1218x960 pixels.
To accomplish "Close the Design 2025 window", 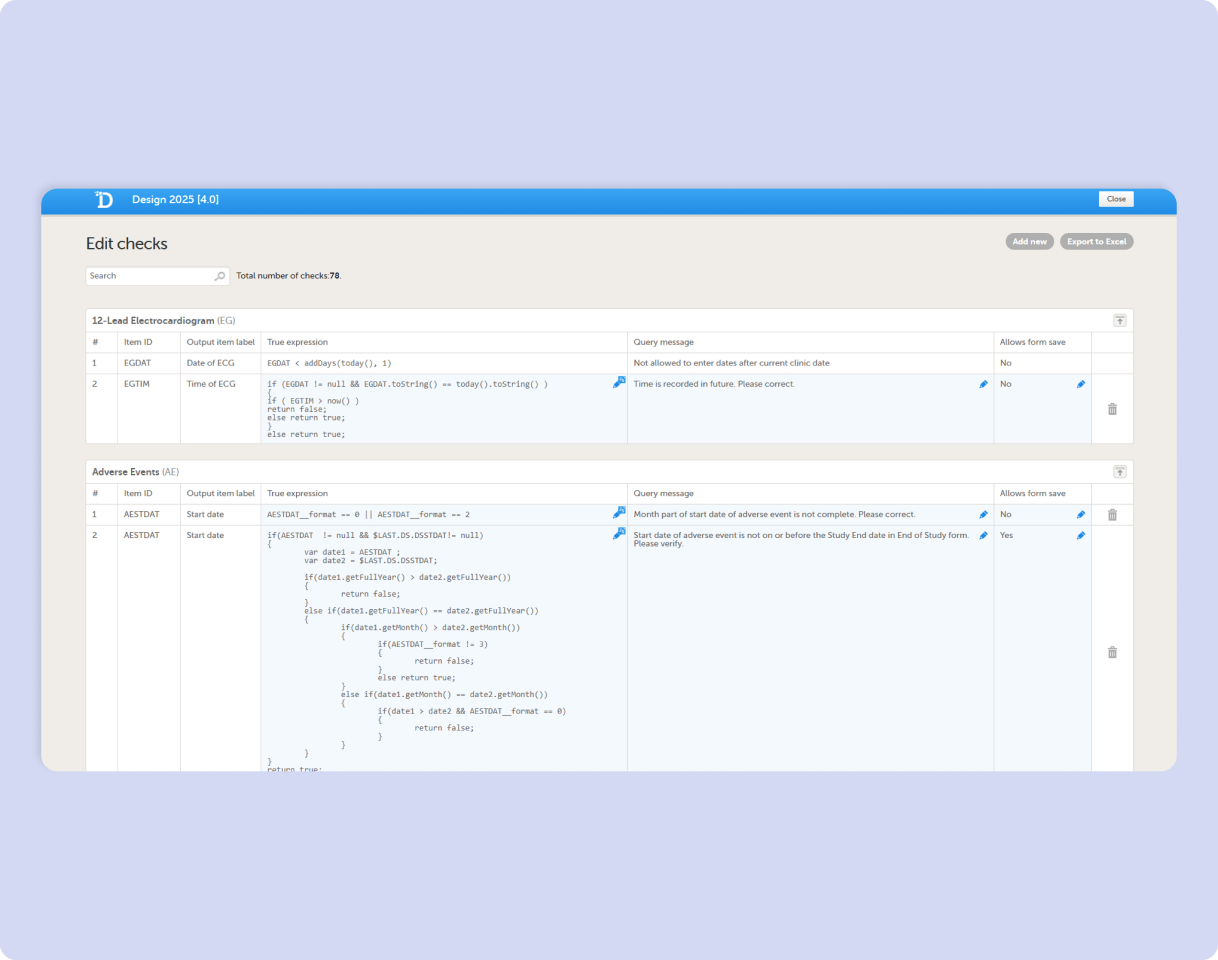I will click(x=1116, y=199).
